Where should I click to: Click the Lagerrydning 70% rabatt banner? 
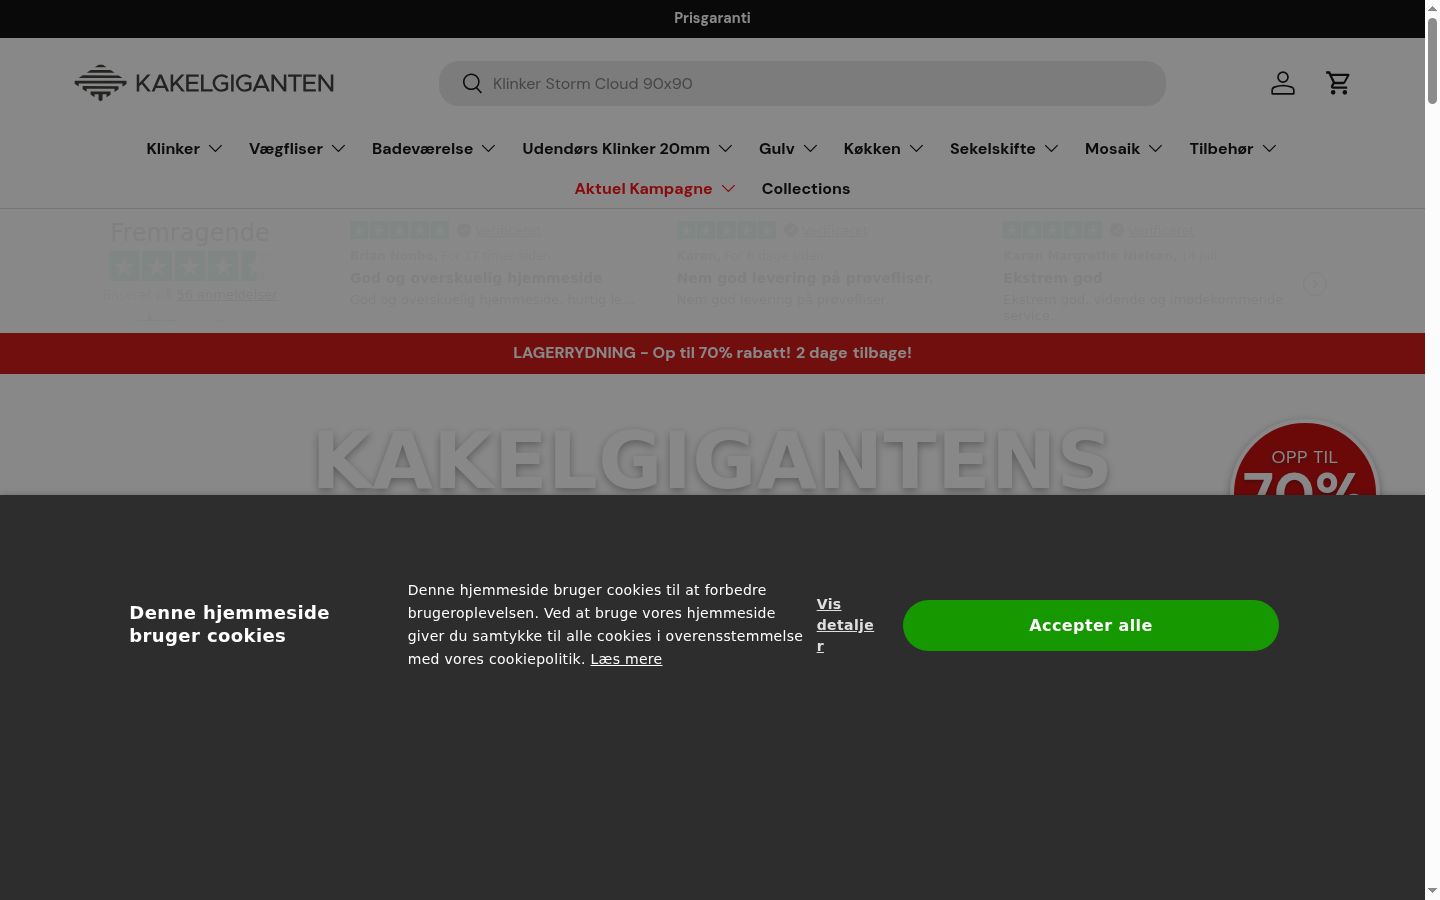[x=712, y=353]
